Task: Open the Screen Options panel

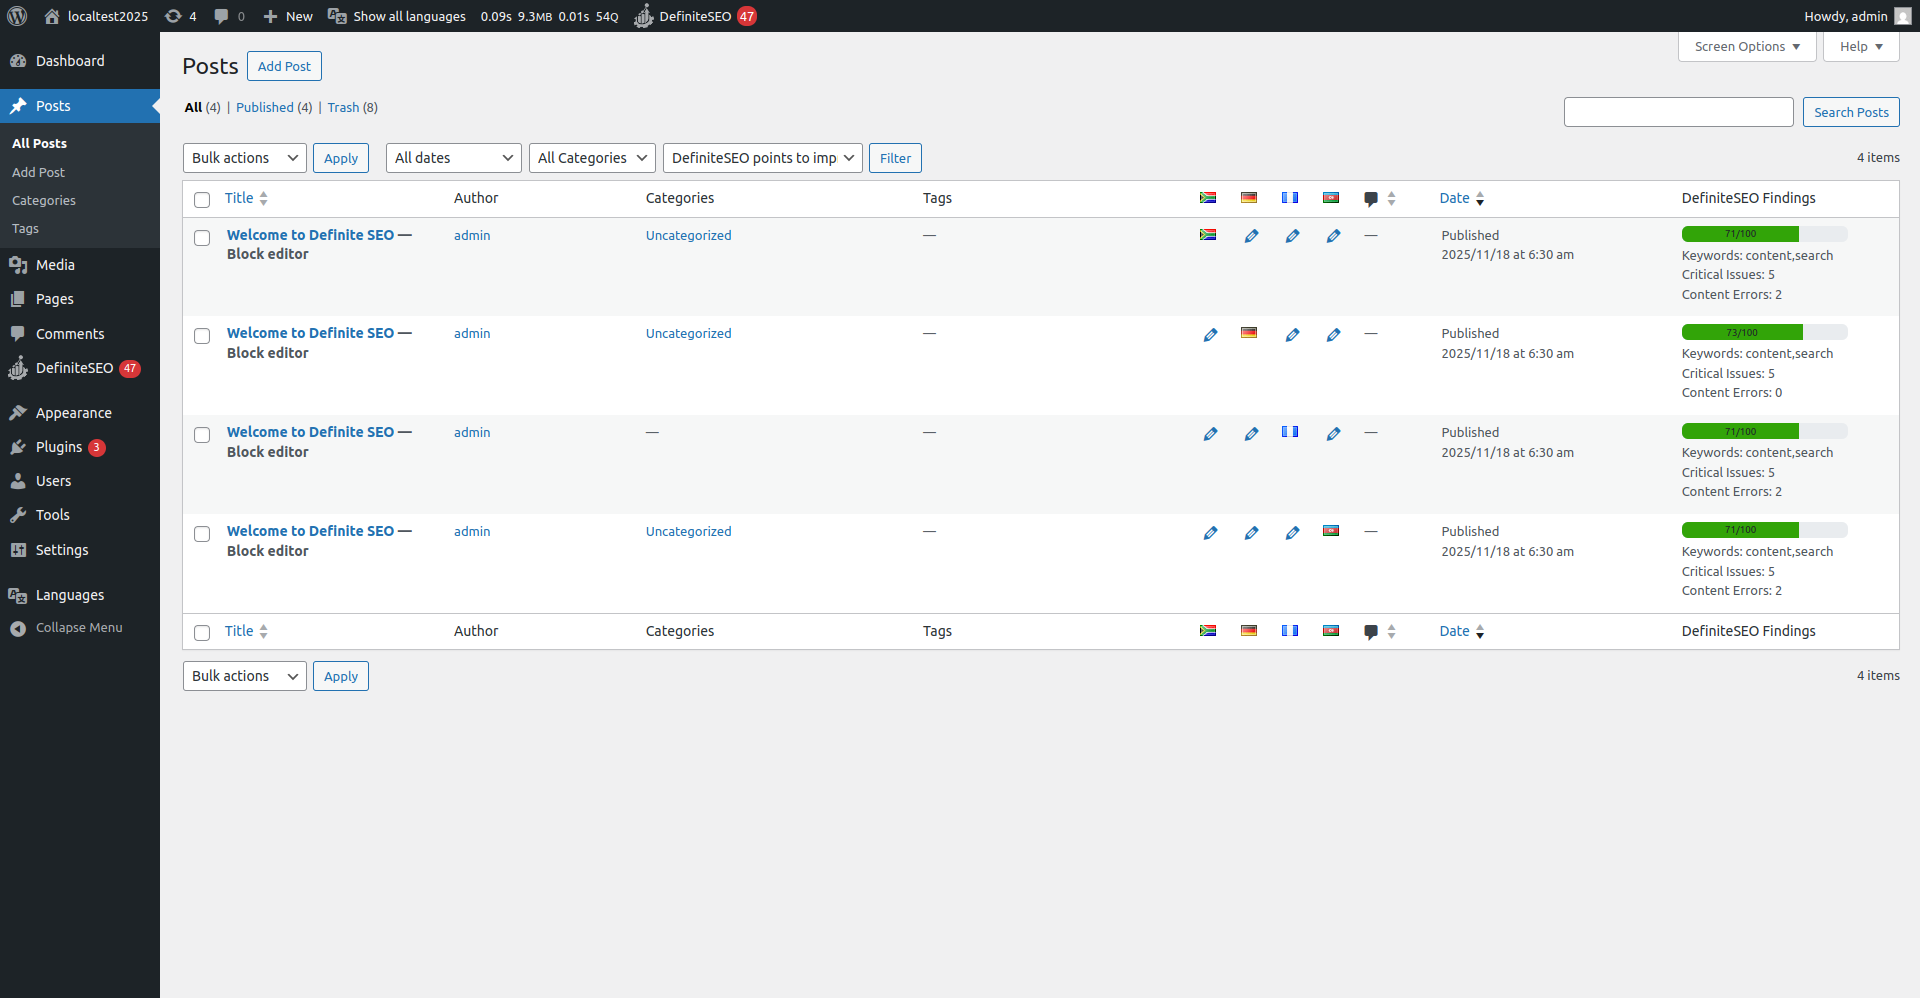Action: pos(1746,46)
